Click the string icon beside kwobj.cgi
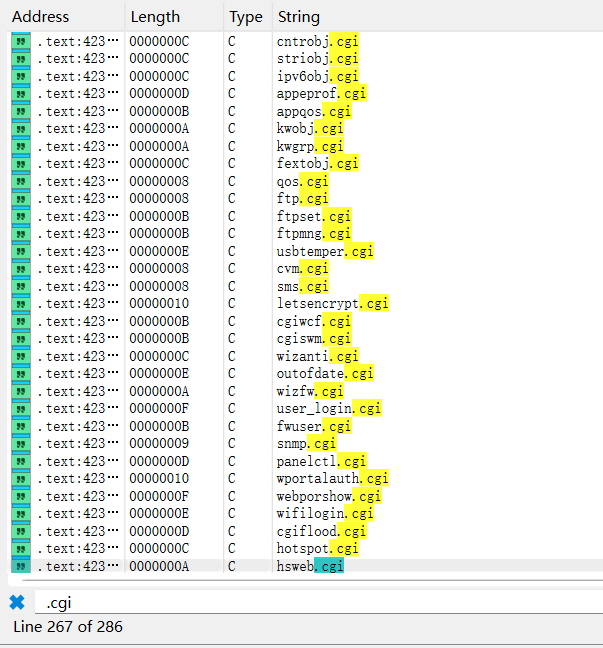Image resolution: width=603 pixels, height=648 pixels. 21,129
